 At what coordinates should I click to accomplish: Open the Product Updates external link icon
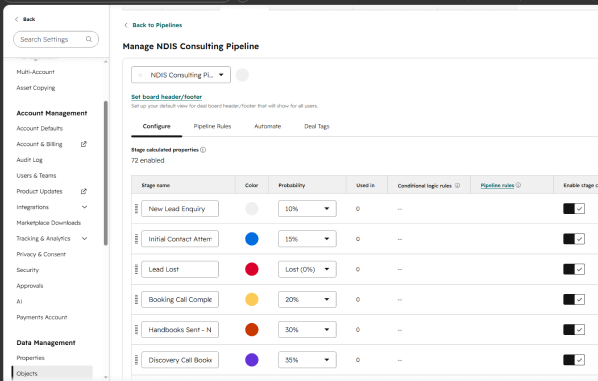click(84, 191)
